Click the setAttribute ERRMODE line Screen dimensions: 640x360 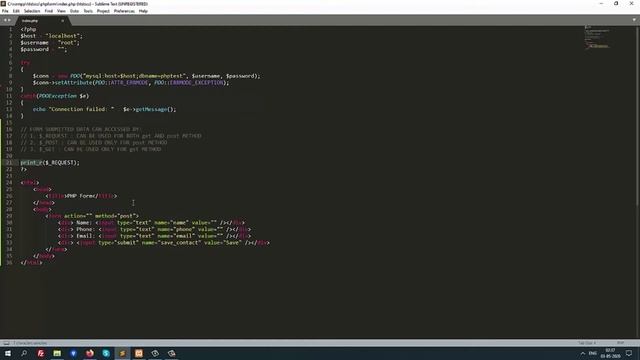coord(131,82)
